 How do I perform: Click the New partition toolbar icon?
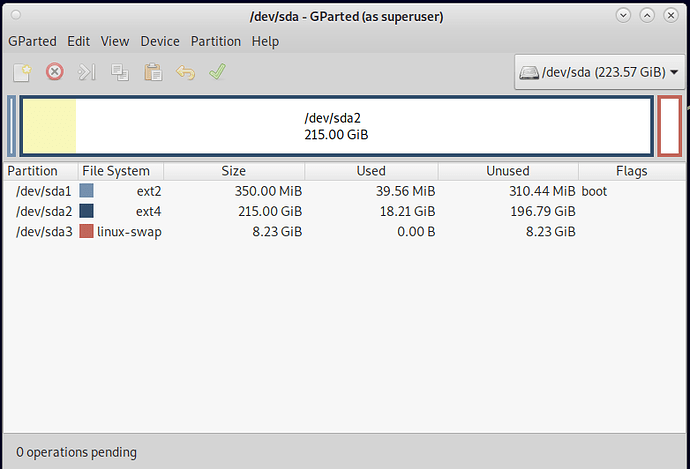[x=22, y=72]
